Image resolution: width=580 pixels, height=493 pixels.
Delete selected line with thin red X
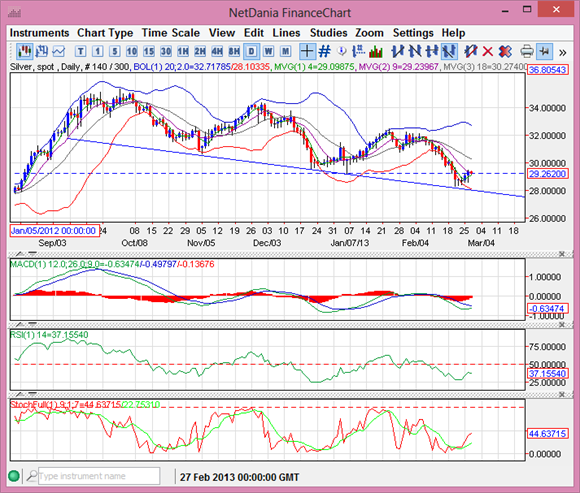point(488,51)
